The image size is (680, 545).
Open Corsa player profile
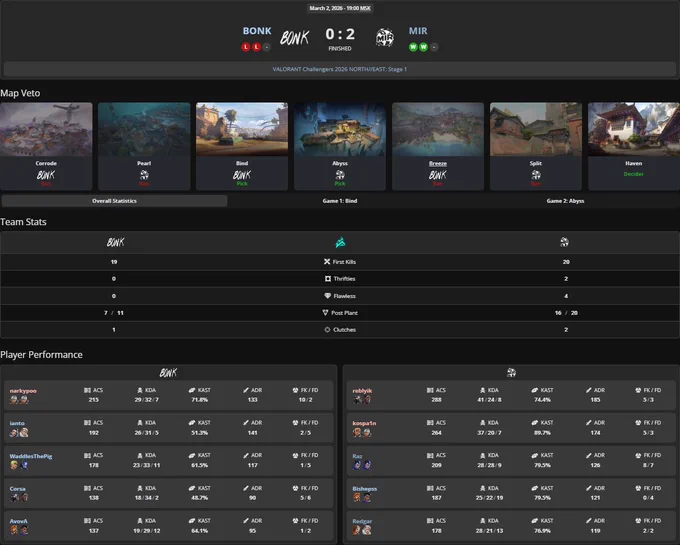point(17,489)
